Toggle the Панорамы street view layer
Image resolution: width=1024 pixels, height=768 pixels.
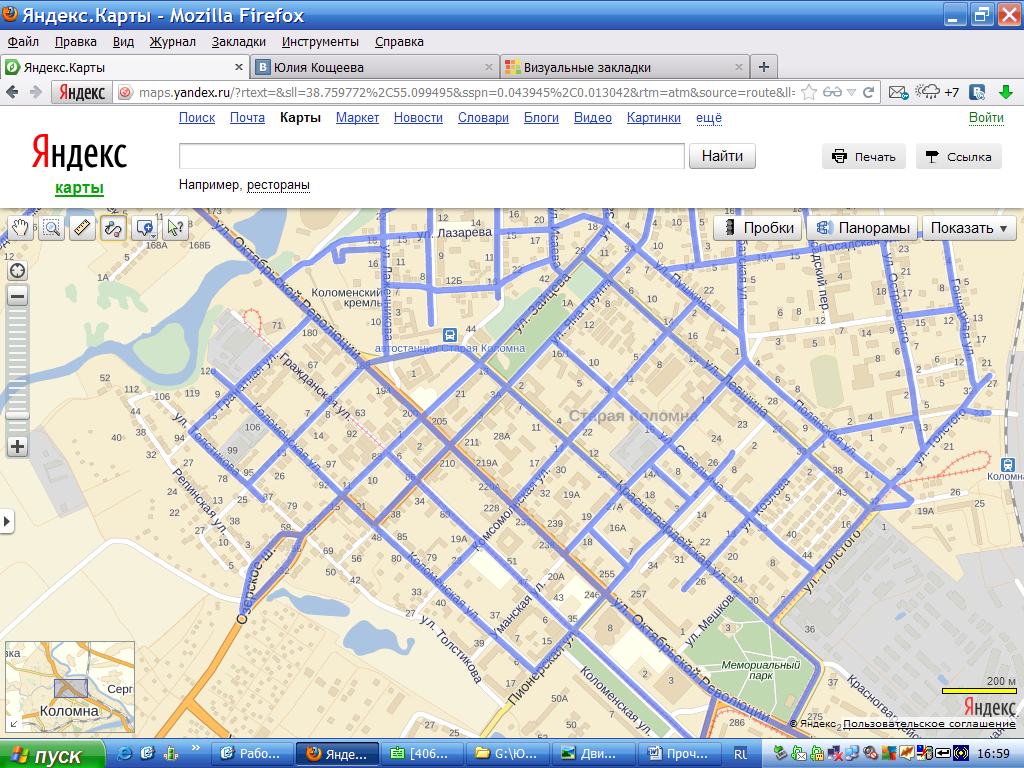pyautogui.click(x=863, y=228)
